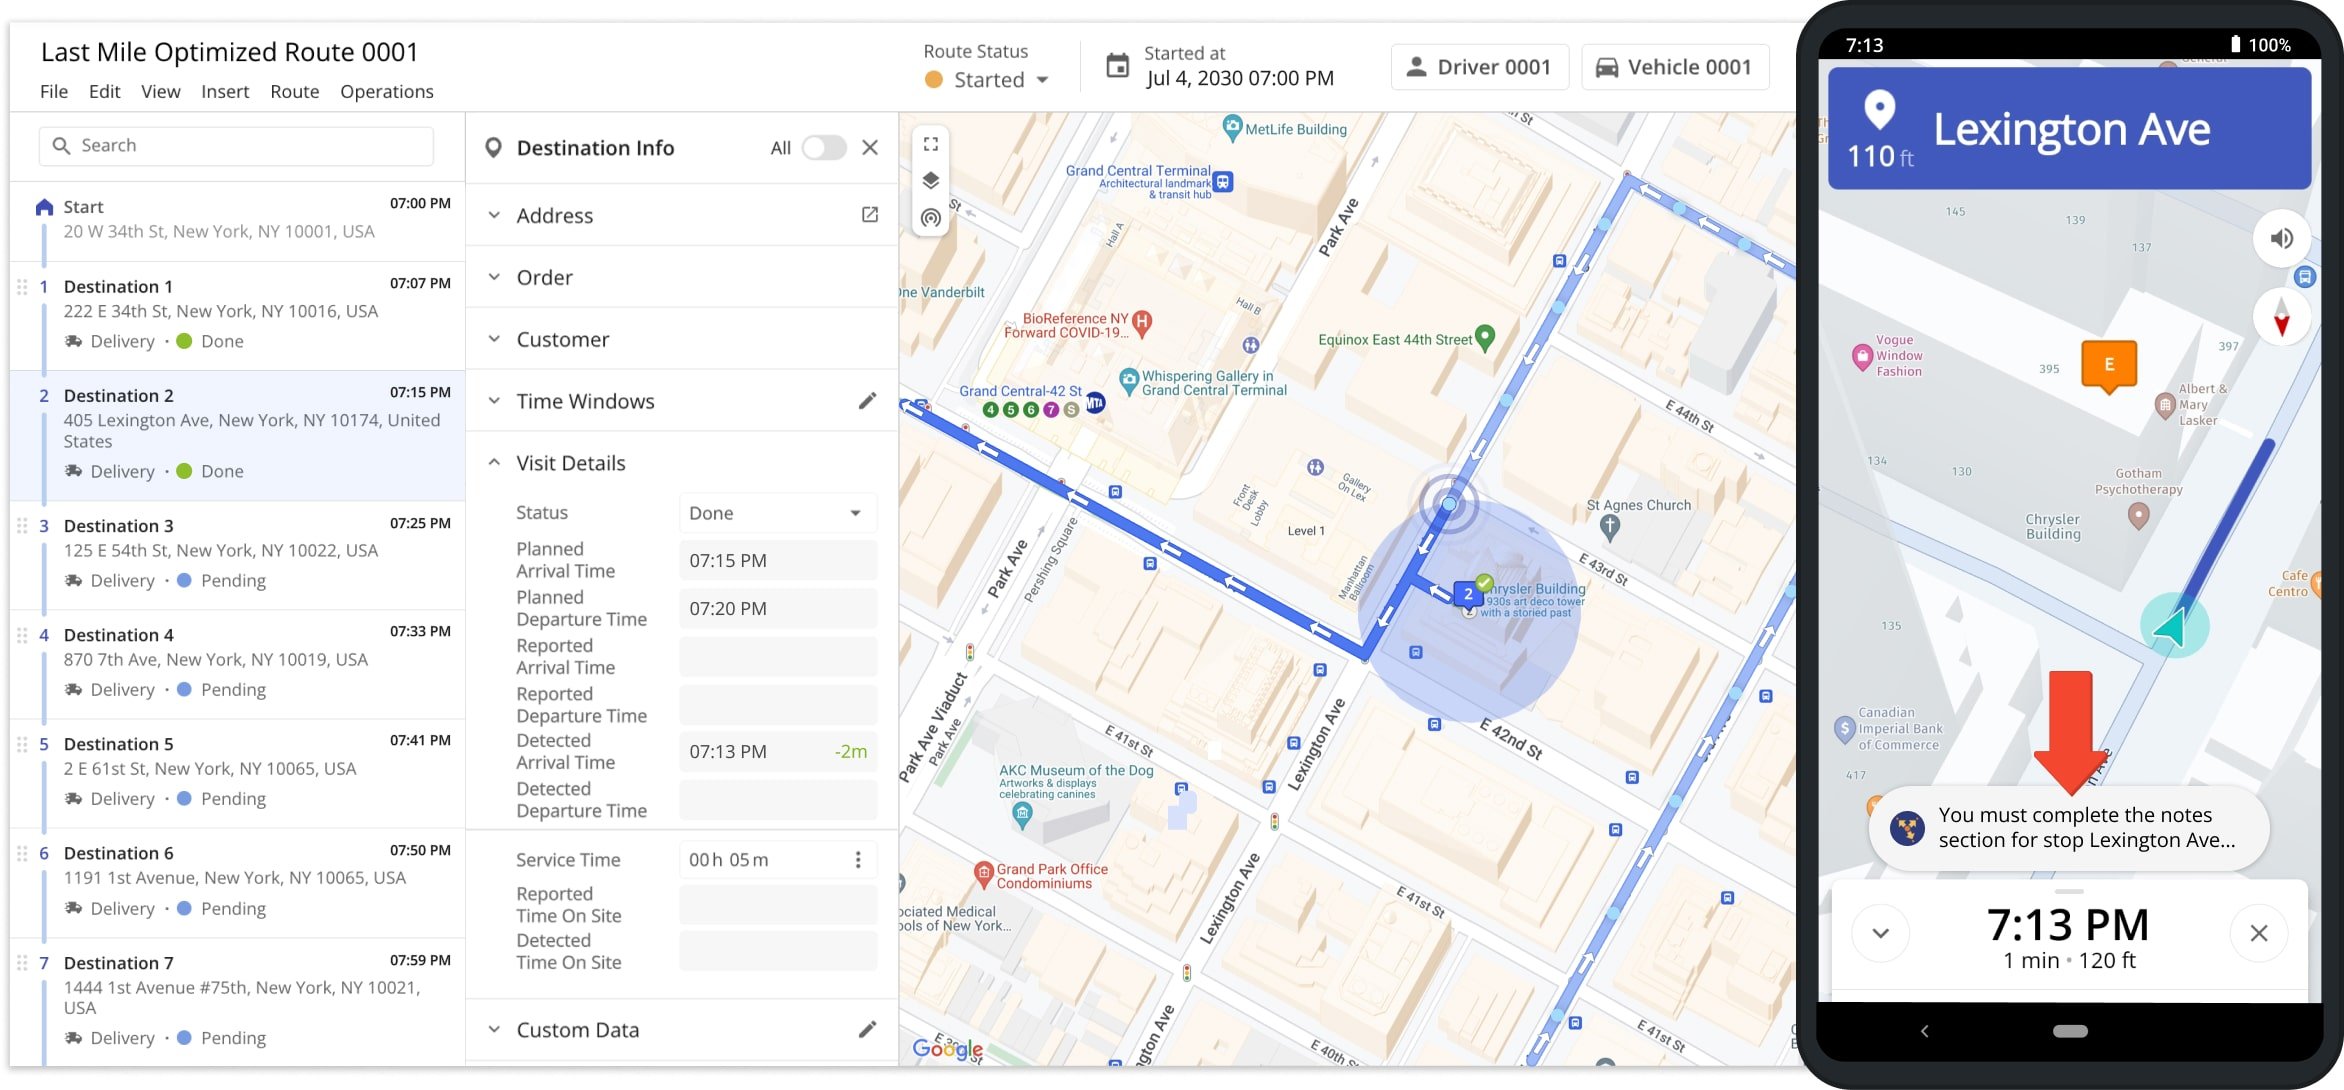Tap the Lexington Ave direction banner
The height and width of the screenshot is (1090, 2344).
click(2069, 129)
